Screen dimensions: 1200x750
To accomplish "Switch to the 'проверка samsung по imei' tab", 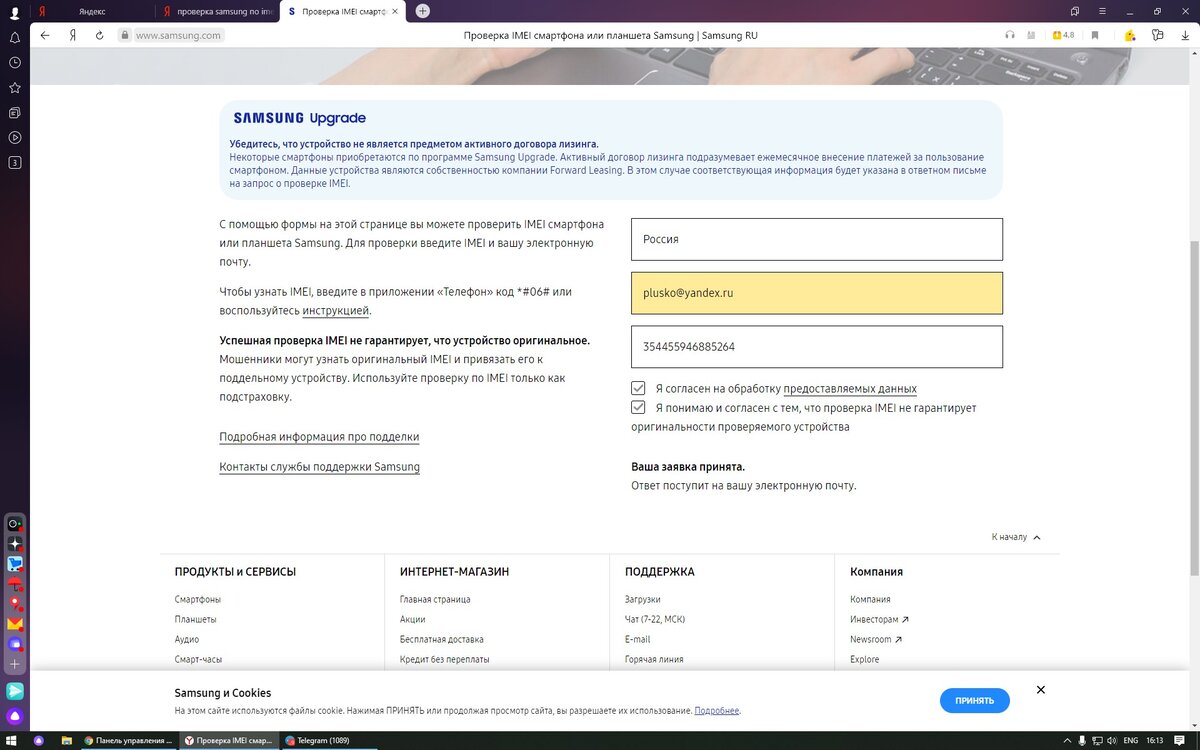I will click(217, 11).
